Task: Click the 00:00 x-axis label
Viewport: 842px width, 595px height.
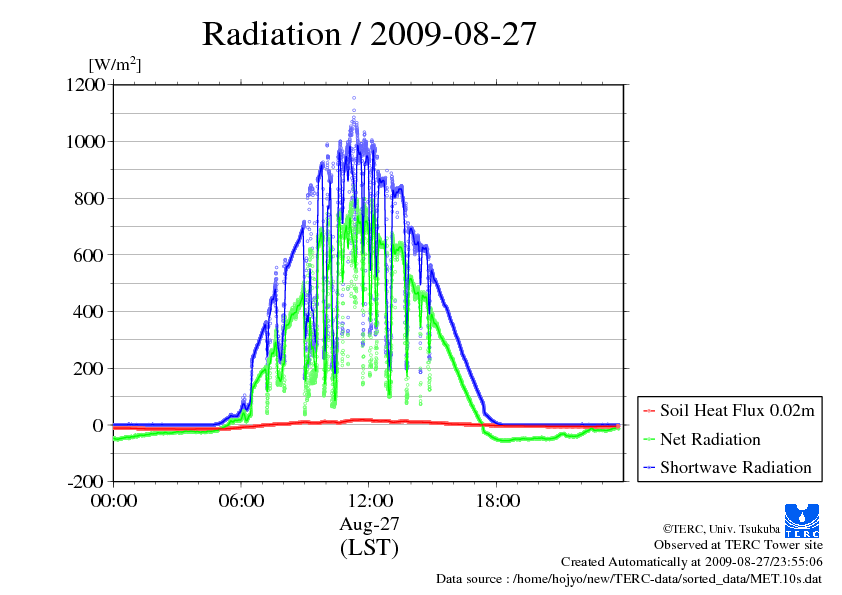Action: (x=114, y=501)
